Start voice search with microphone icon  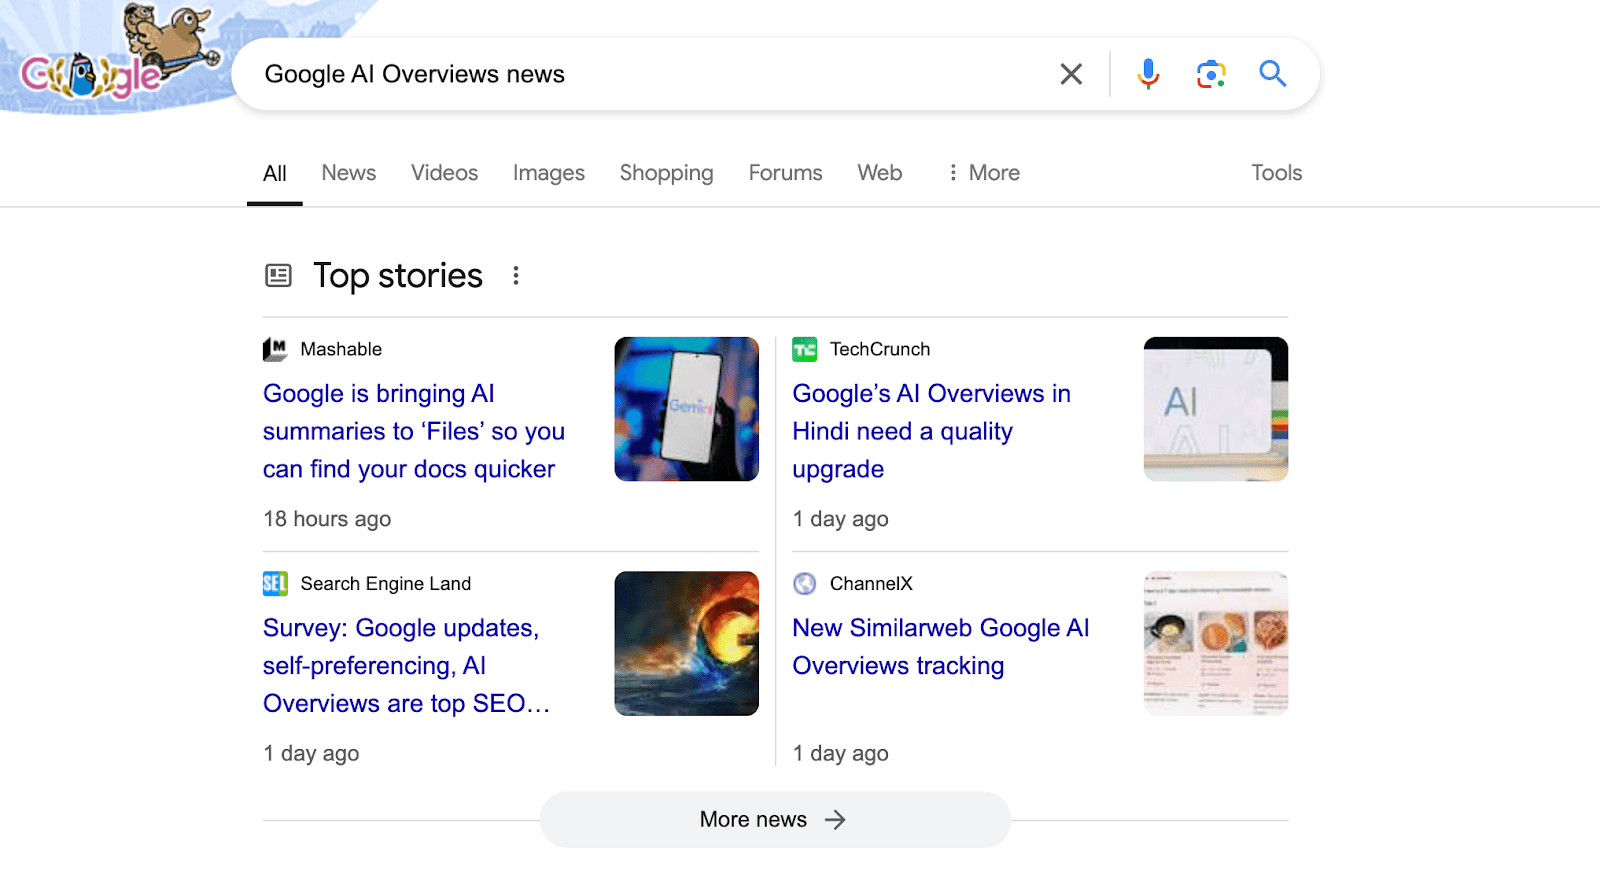coord(1148,74)
